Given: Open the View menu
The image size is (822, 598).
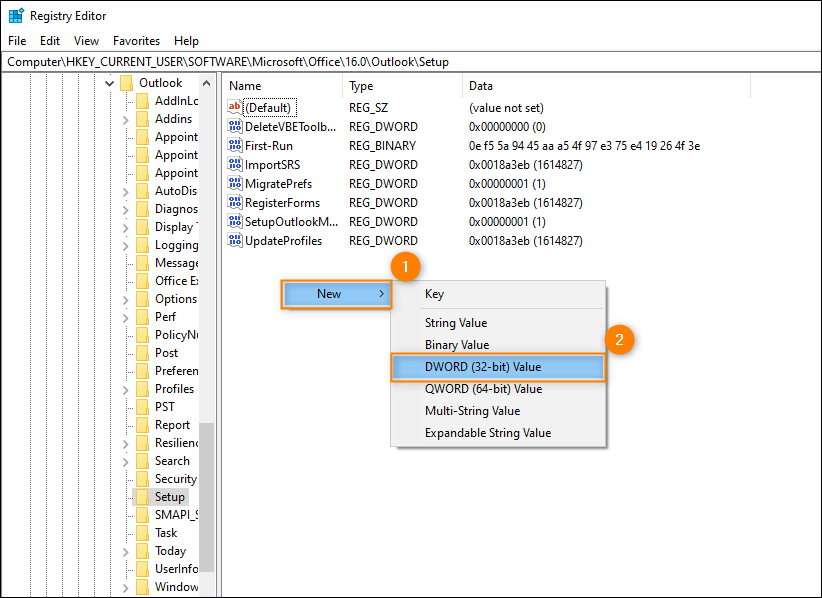Looking at the screenshot, I should (x=86, y=41).
